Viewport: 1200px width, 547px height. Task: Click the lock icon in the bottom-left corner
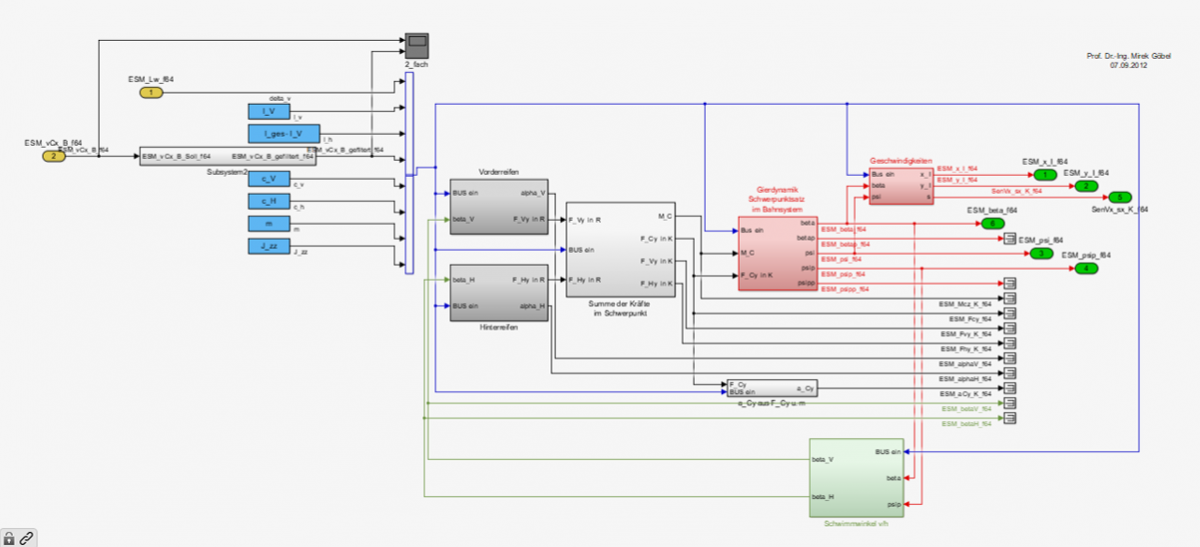(10, 538)
